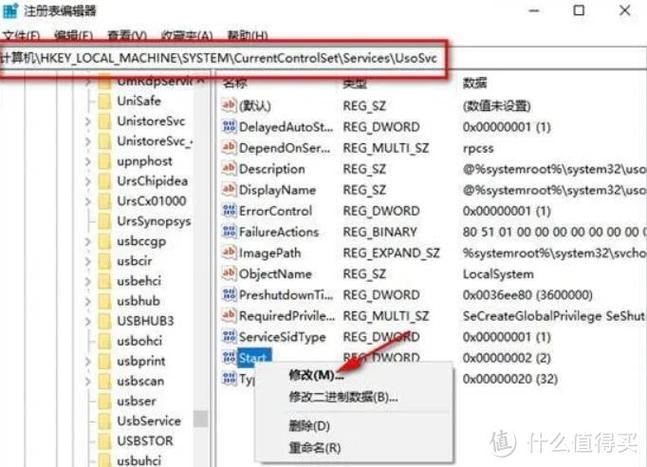Click the ErrorControl DWORD value icon

click(x=229, y=210)
